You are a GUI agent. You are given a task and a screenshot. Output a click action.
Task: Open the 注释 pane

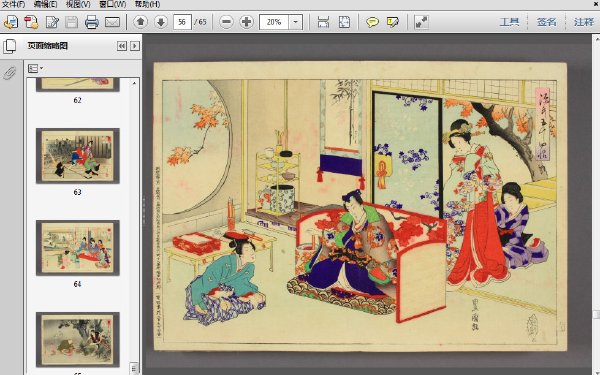coord(584,22)
